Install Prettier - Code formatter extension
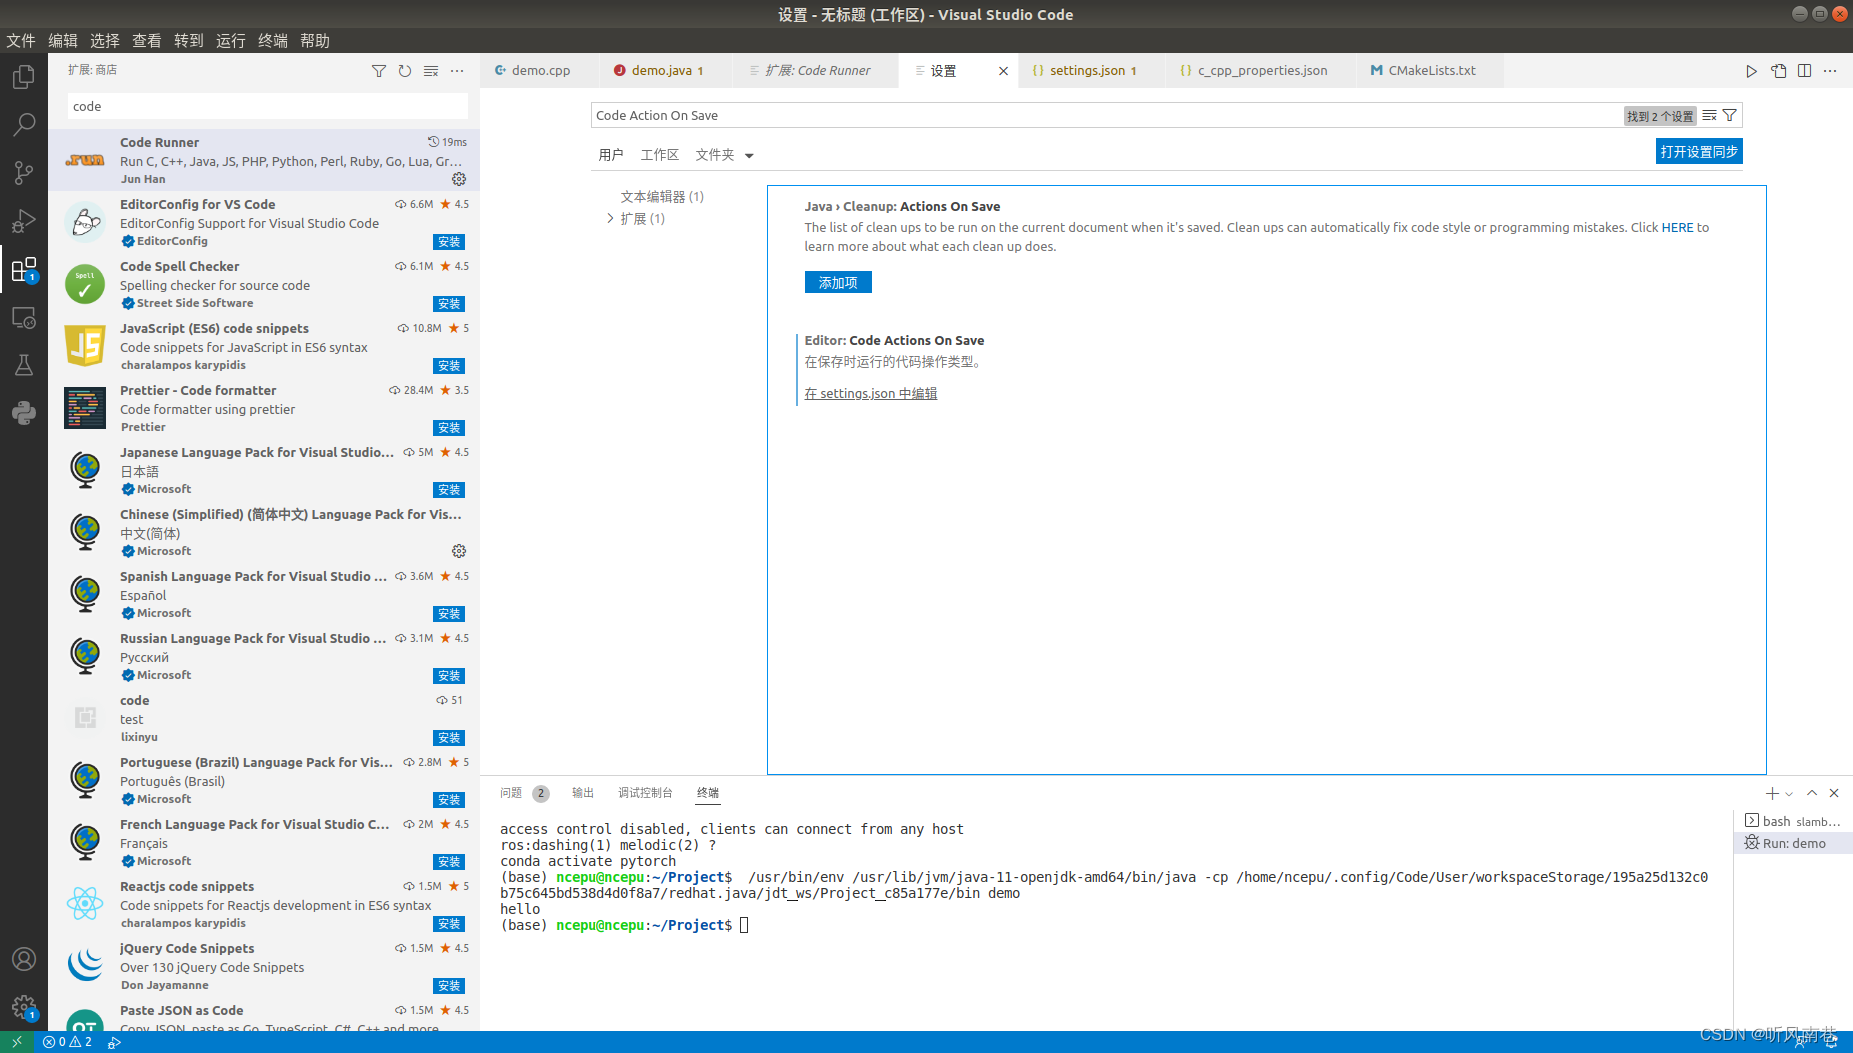This screenshot has height=1053, width=1853. [x=449, y=428]
